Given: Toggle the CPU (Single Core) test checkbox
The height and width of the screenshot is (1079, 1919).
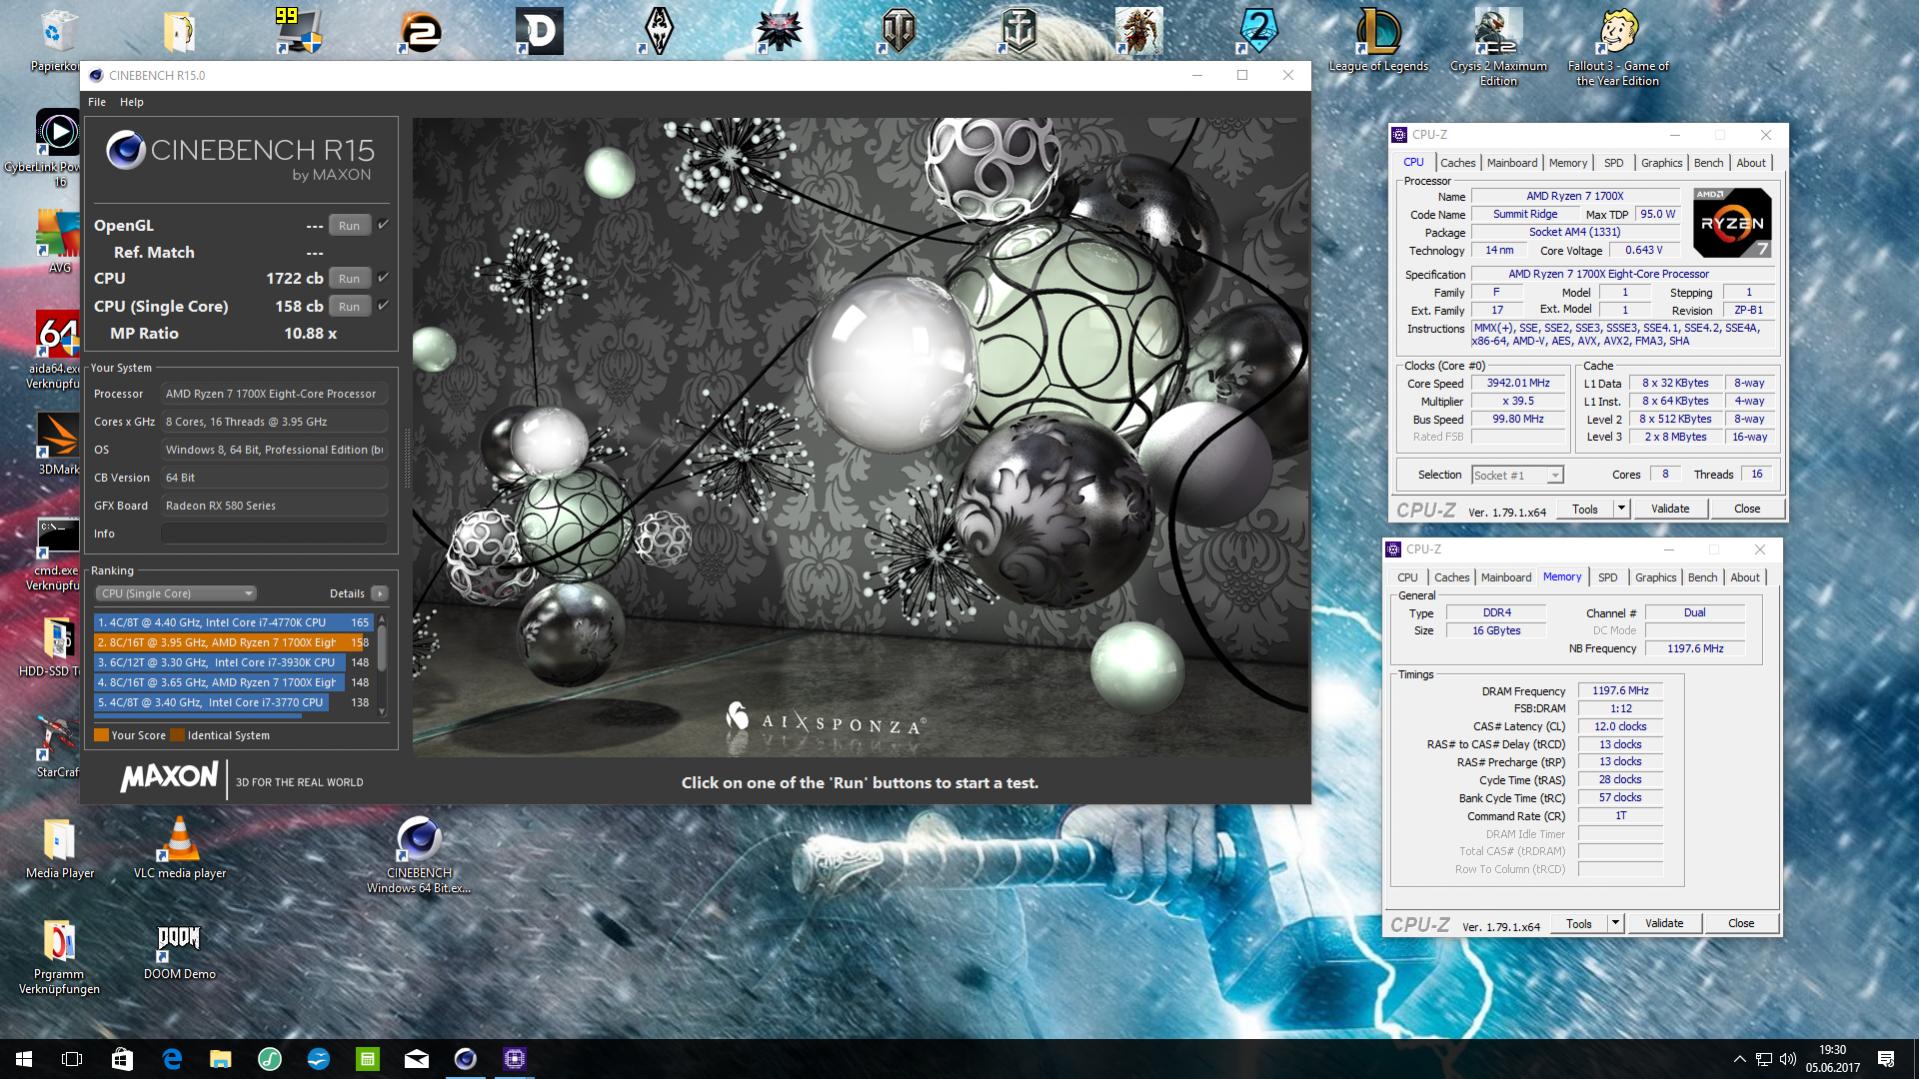Looking at the screenshot, I should [x=383, y=306].
